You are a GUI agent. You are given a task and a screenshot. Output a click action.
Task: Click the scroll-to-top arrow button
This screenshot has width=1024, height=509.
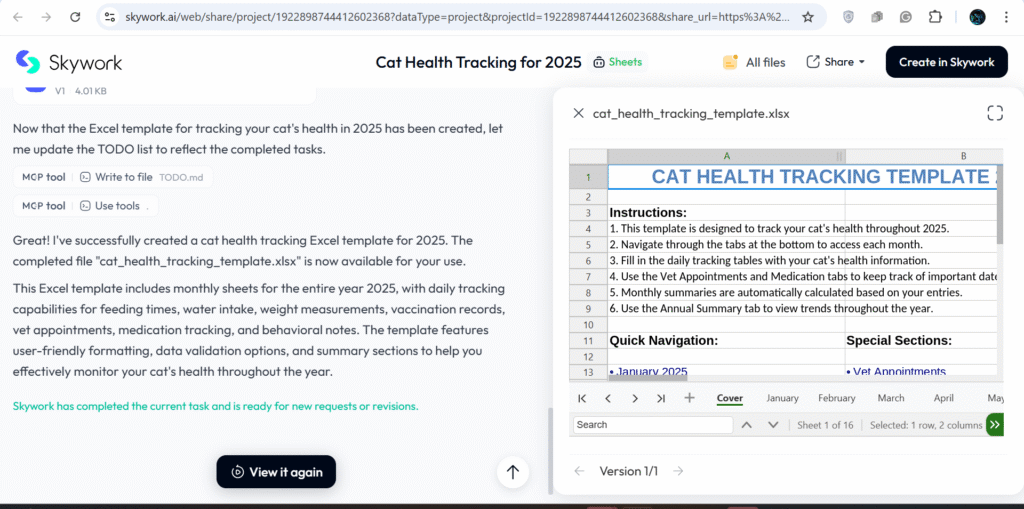pos(512,472)
